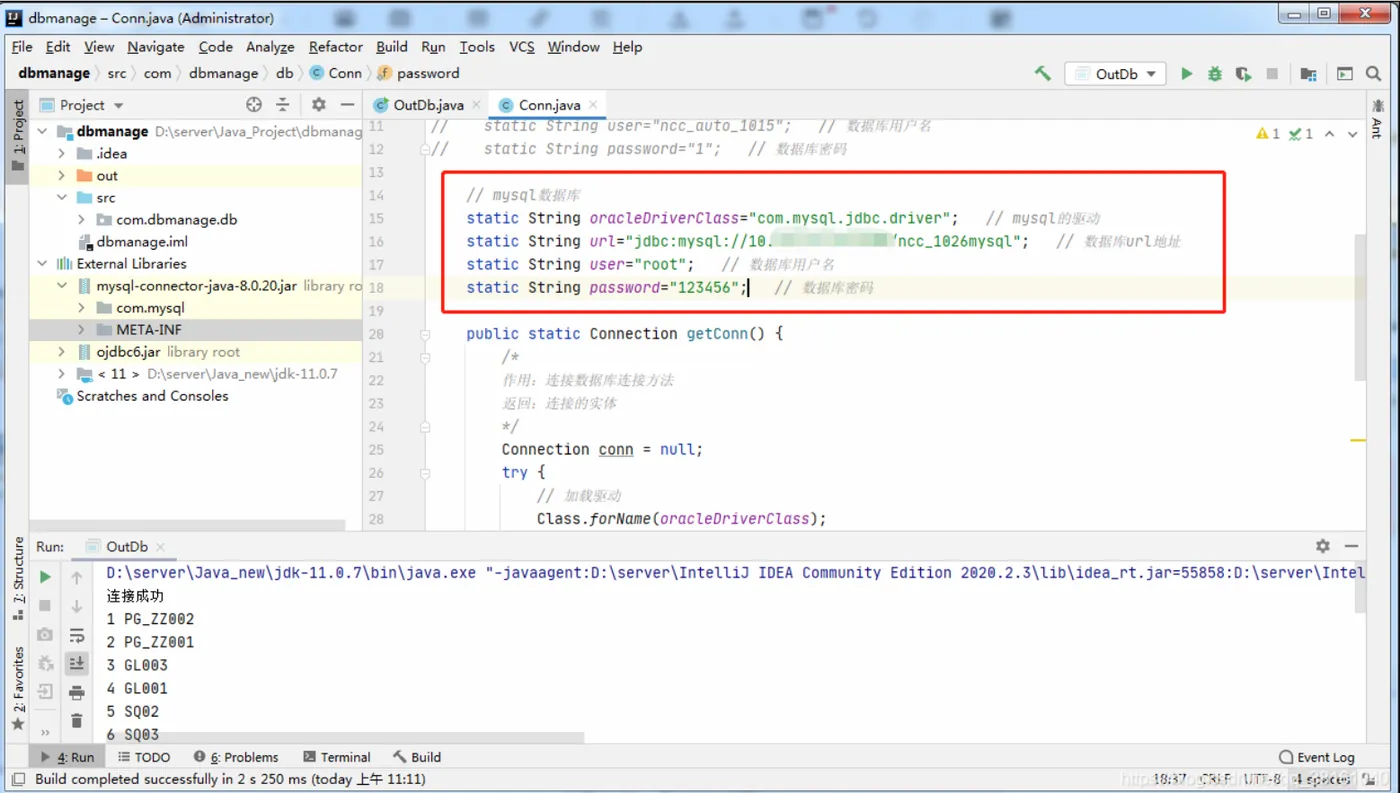Toggle scroll to end in the Run console
The width and height of the screenshot is (1400, 793).
point(77,663)
